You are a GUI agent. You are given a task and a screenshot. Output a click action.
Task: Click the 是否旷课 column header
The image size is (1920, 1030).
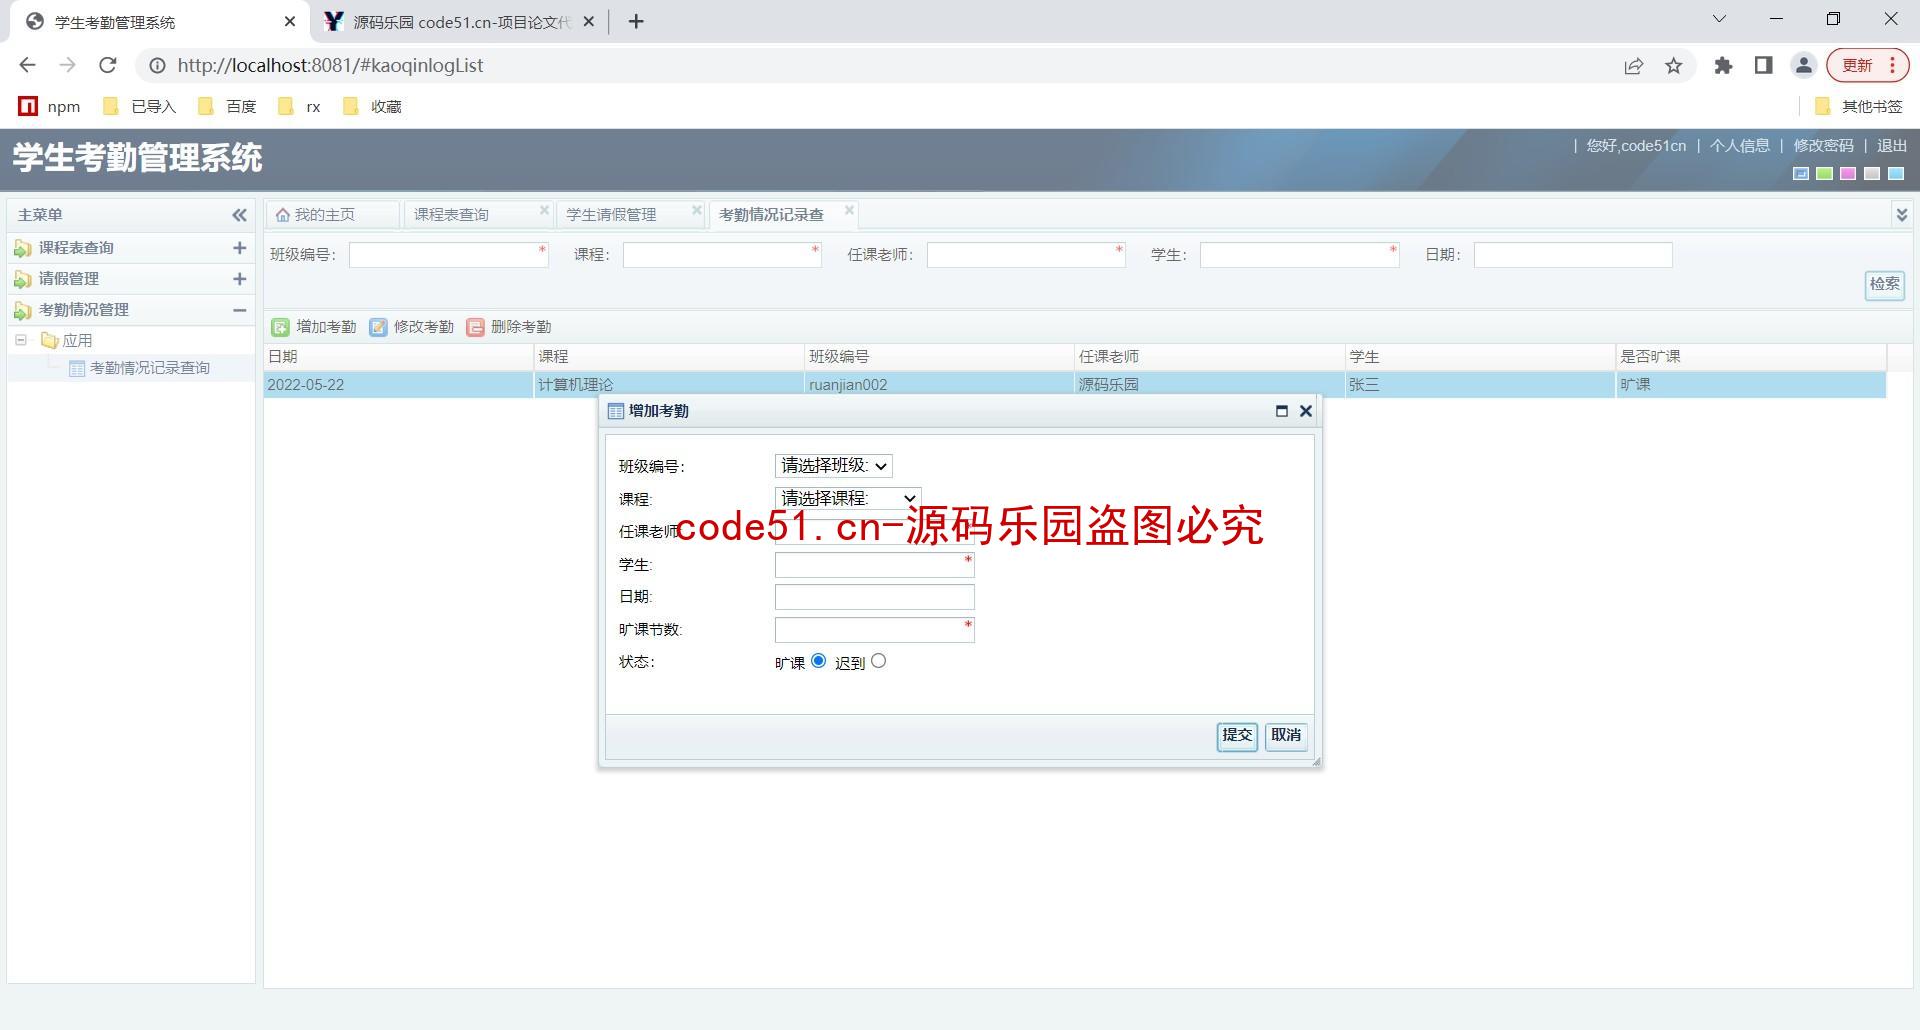point(1751,357)
